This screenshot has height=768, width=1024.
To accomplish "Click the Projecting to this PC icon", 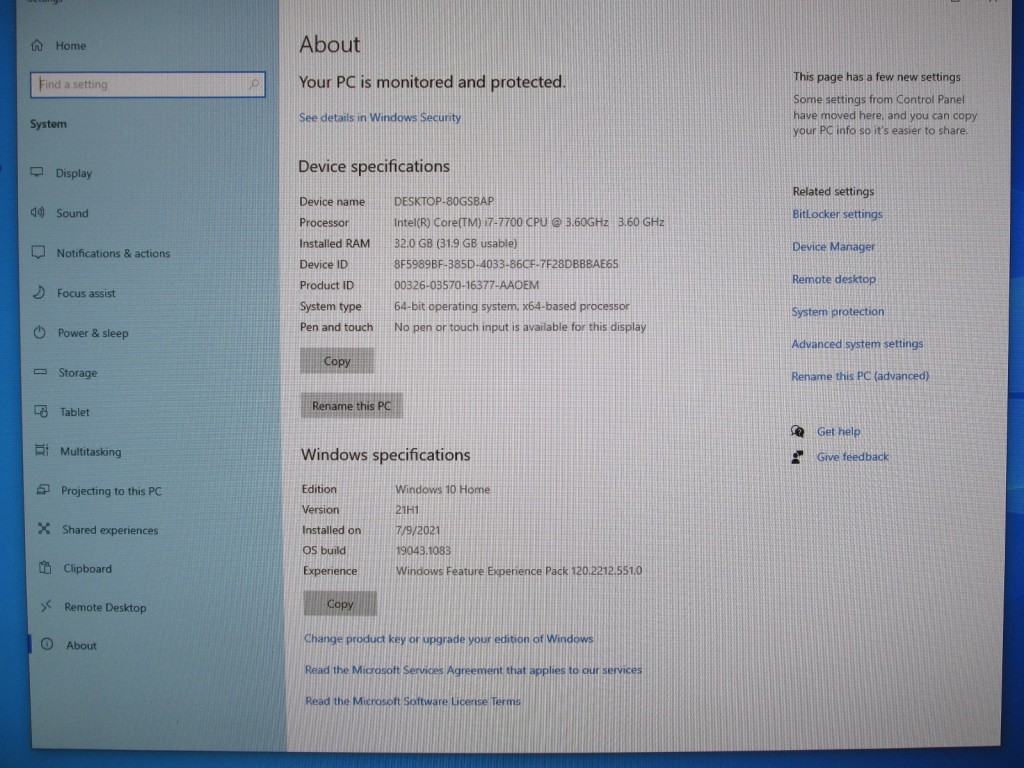I will [43, 489].
